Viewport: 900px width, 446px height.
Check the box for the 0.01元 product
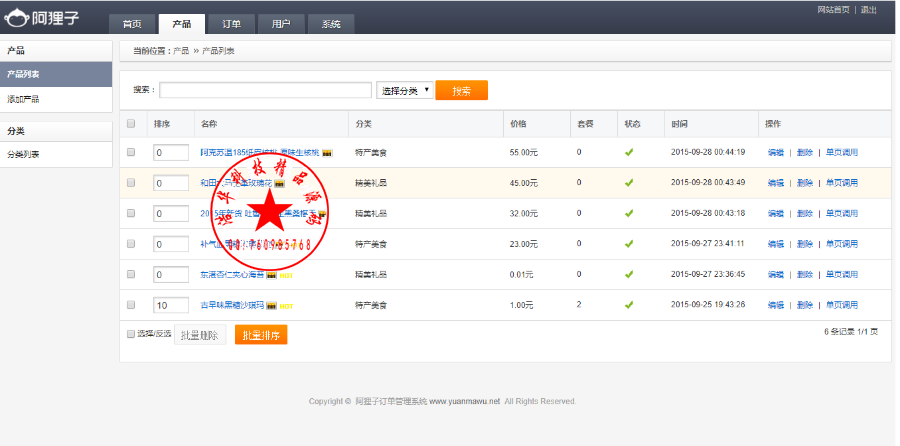pos(131,274)
